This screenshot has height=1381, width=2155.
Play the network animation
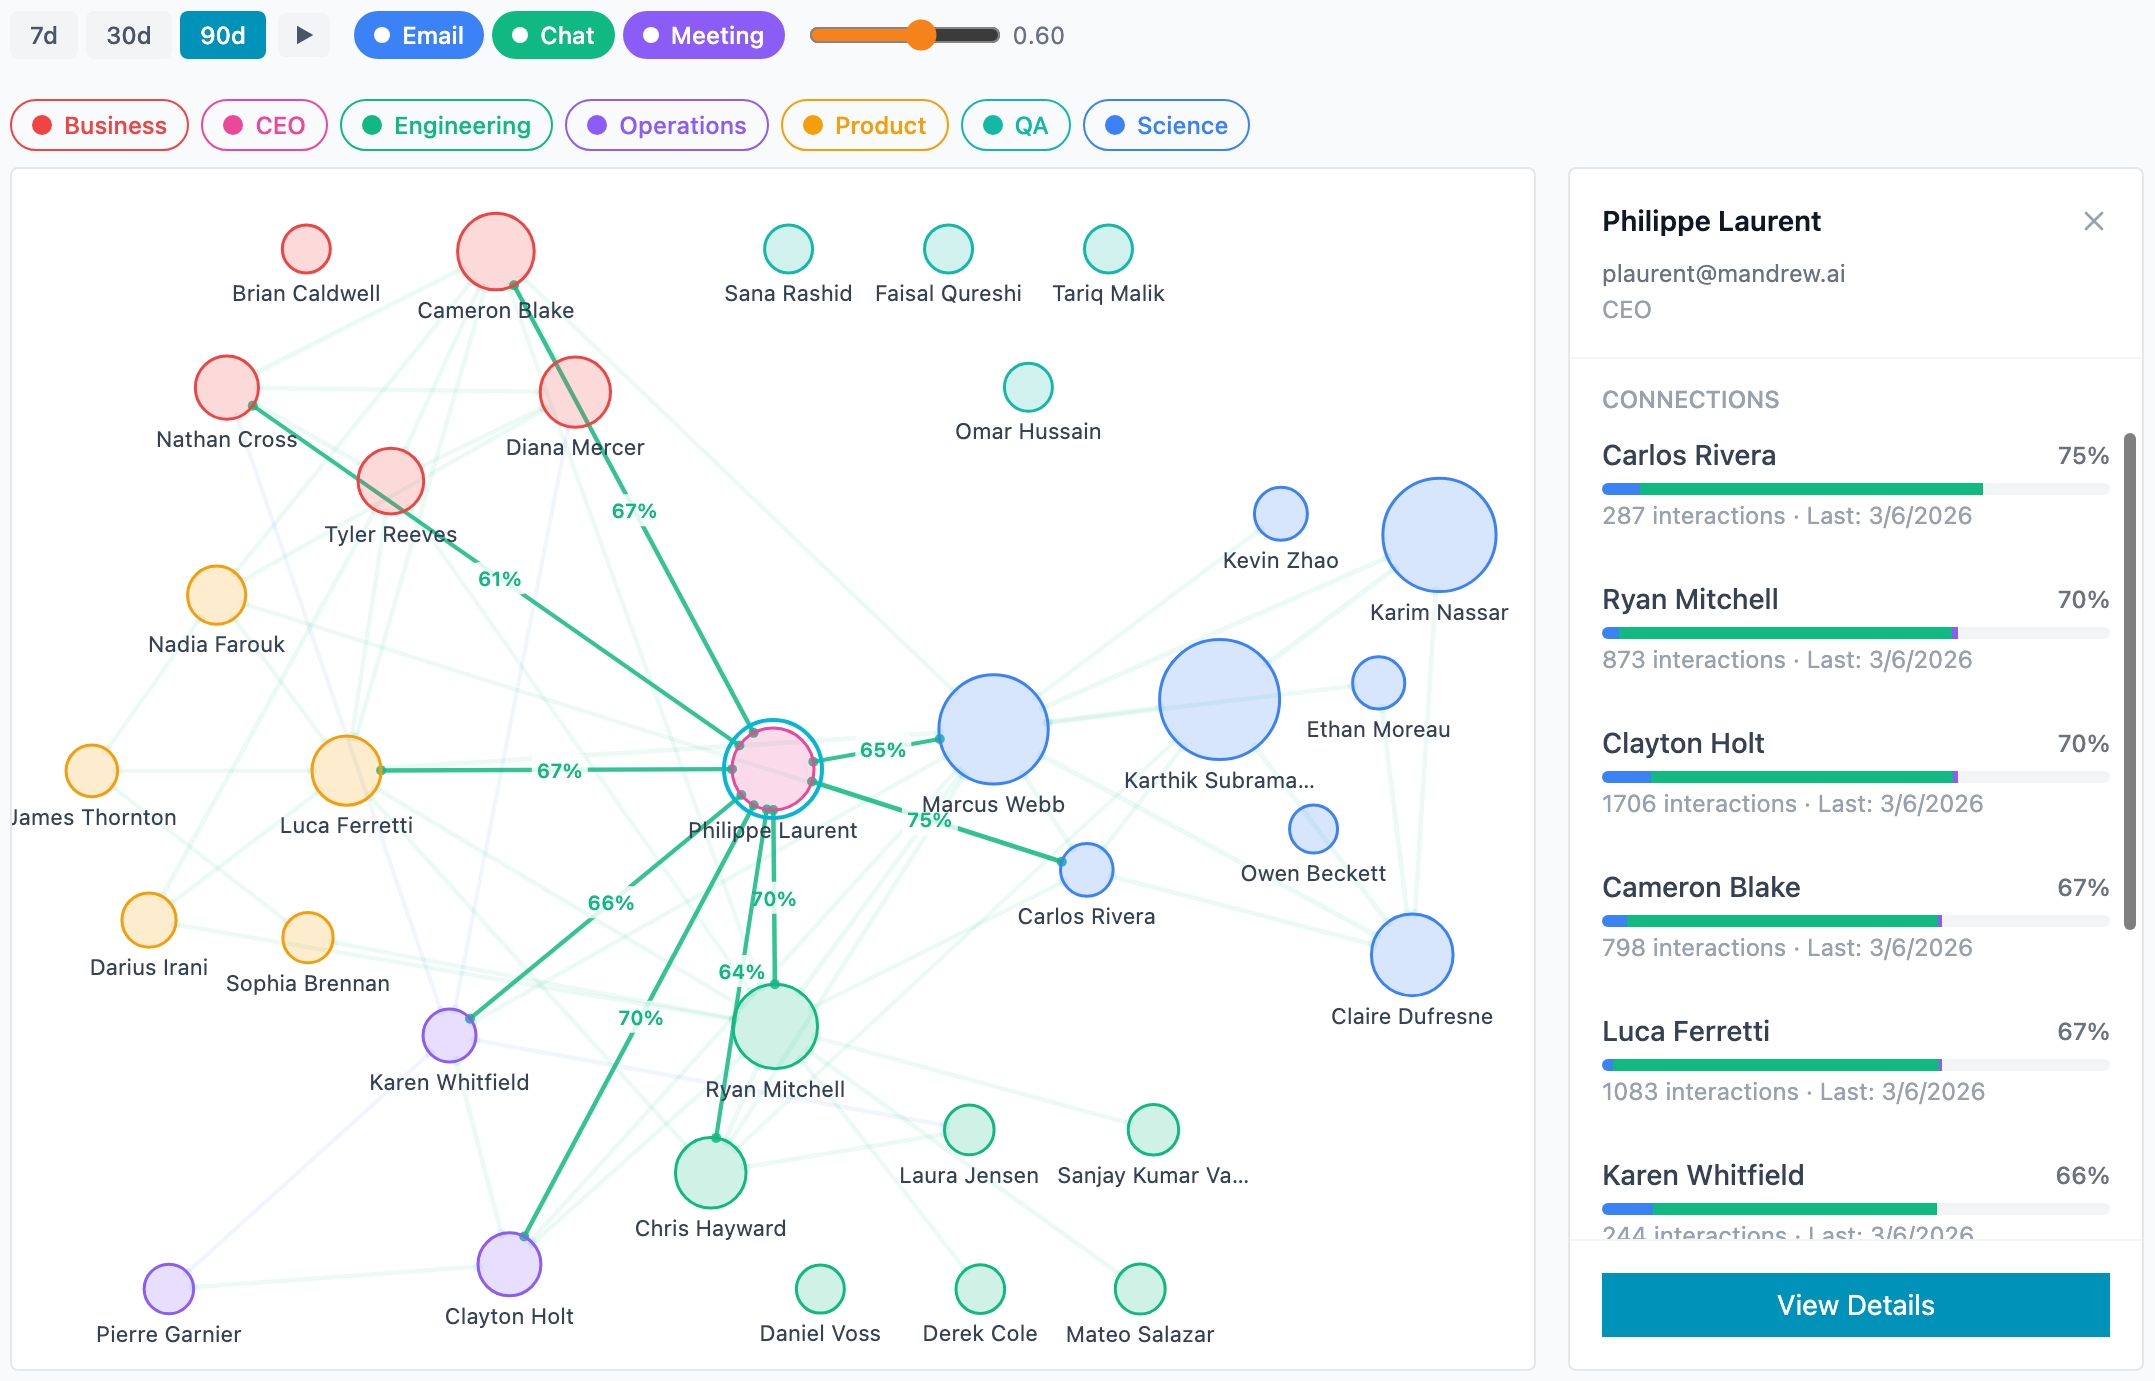(303, 35)
